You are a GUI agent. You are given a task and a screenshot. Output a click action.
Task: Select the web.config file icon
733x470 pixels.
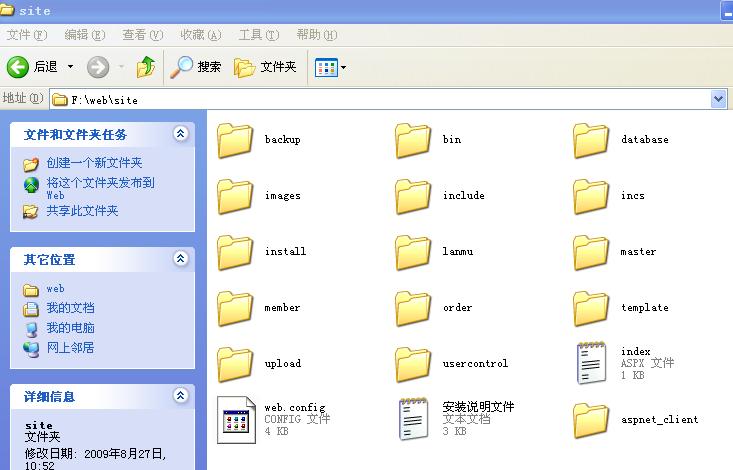(x=236, y=419)
